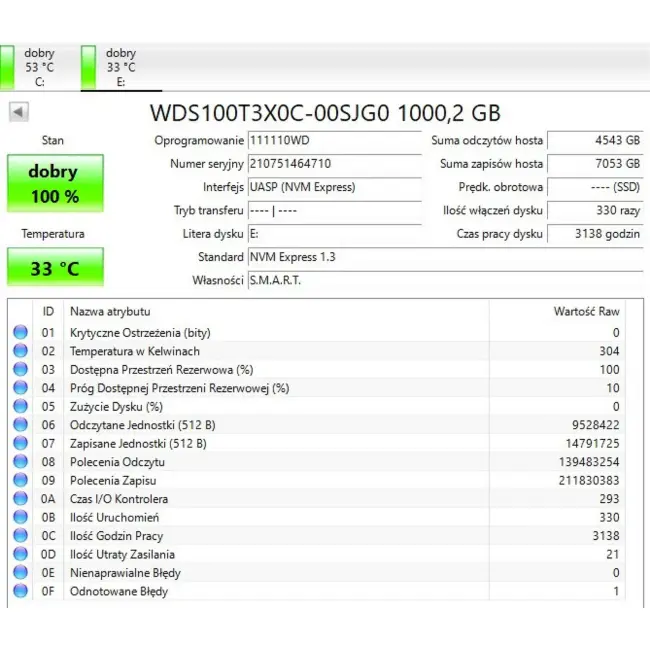Click raw value 9528422
The height and width of the screenshot is (650, 650).
click(x=596, y=425)
